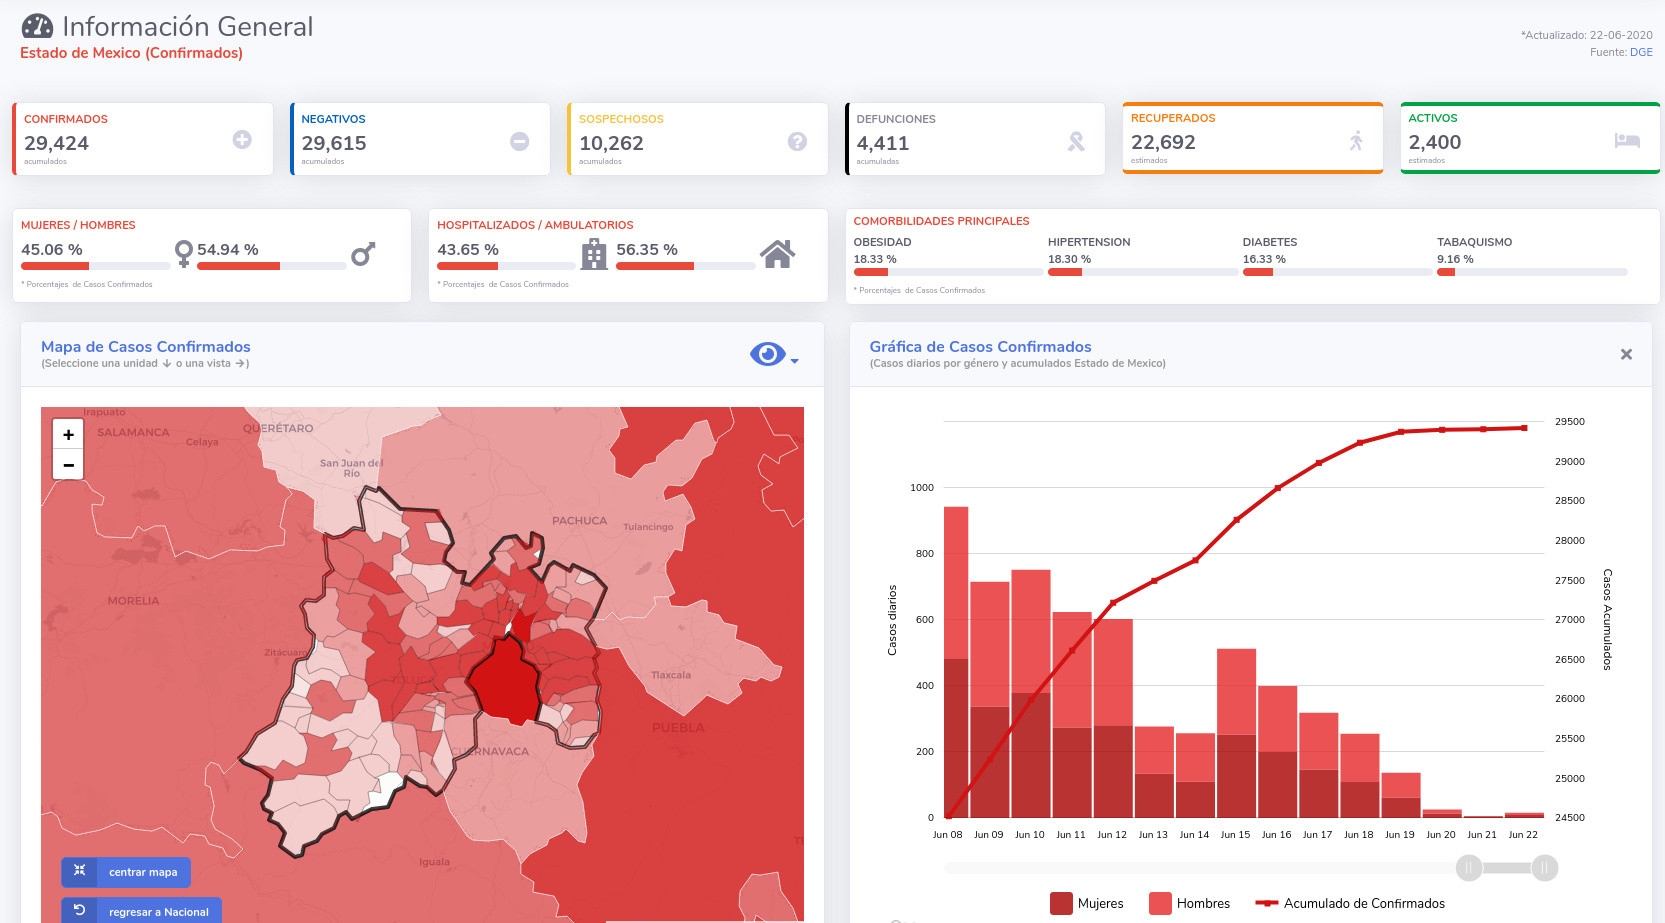The width and height of the screenshot is (1665, 923).
Task: Click the 45.06 % mujeres percentage
Action: (x=52, y=250)
